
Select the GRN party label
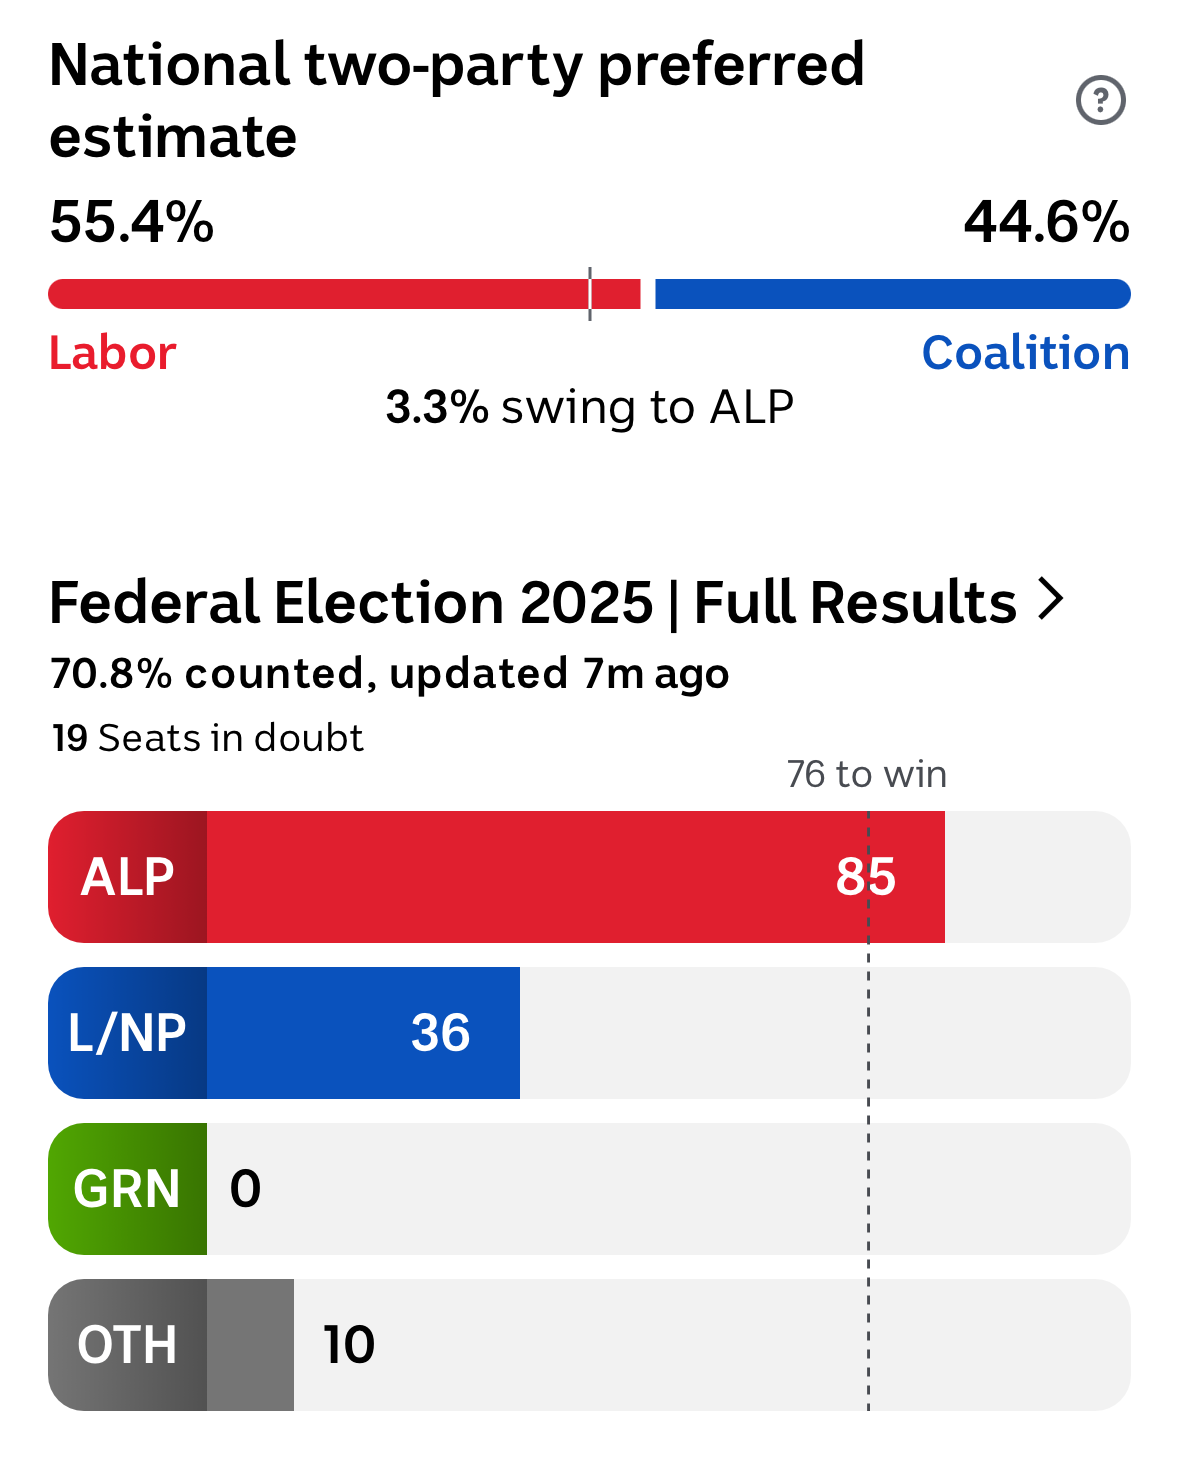point(127,1189)
